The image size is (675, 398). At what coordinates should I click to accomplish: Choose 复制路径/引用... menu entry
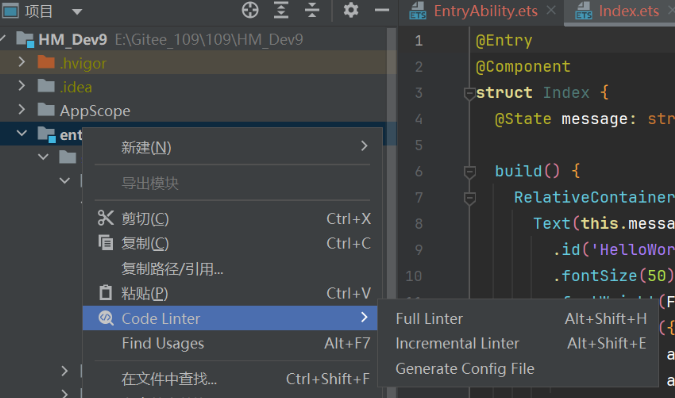[x=232, y=268]
